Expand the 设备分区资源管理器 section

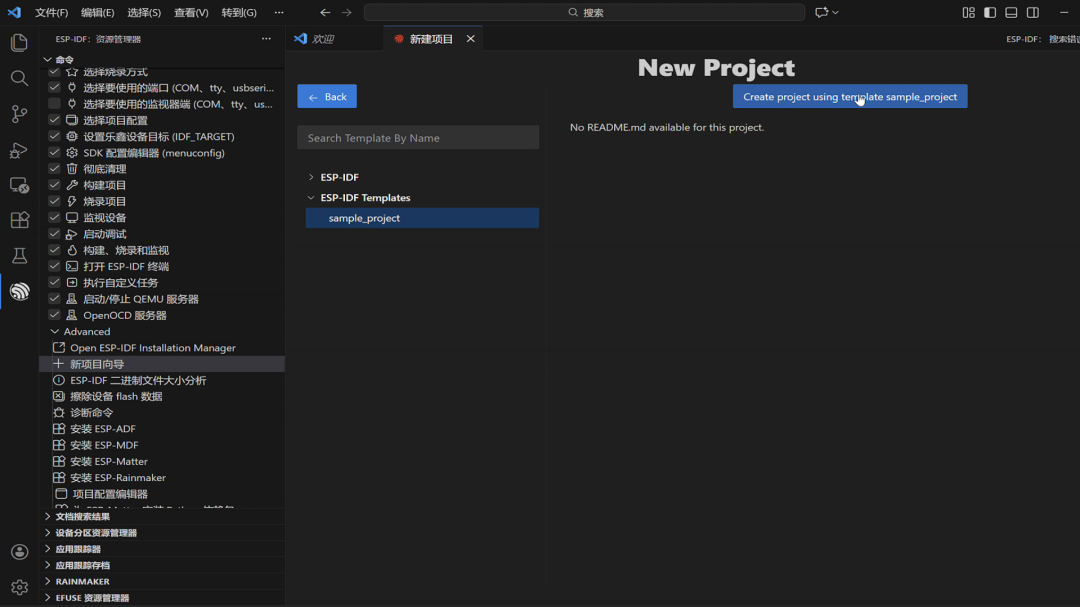point(48,533)
